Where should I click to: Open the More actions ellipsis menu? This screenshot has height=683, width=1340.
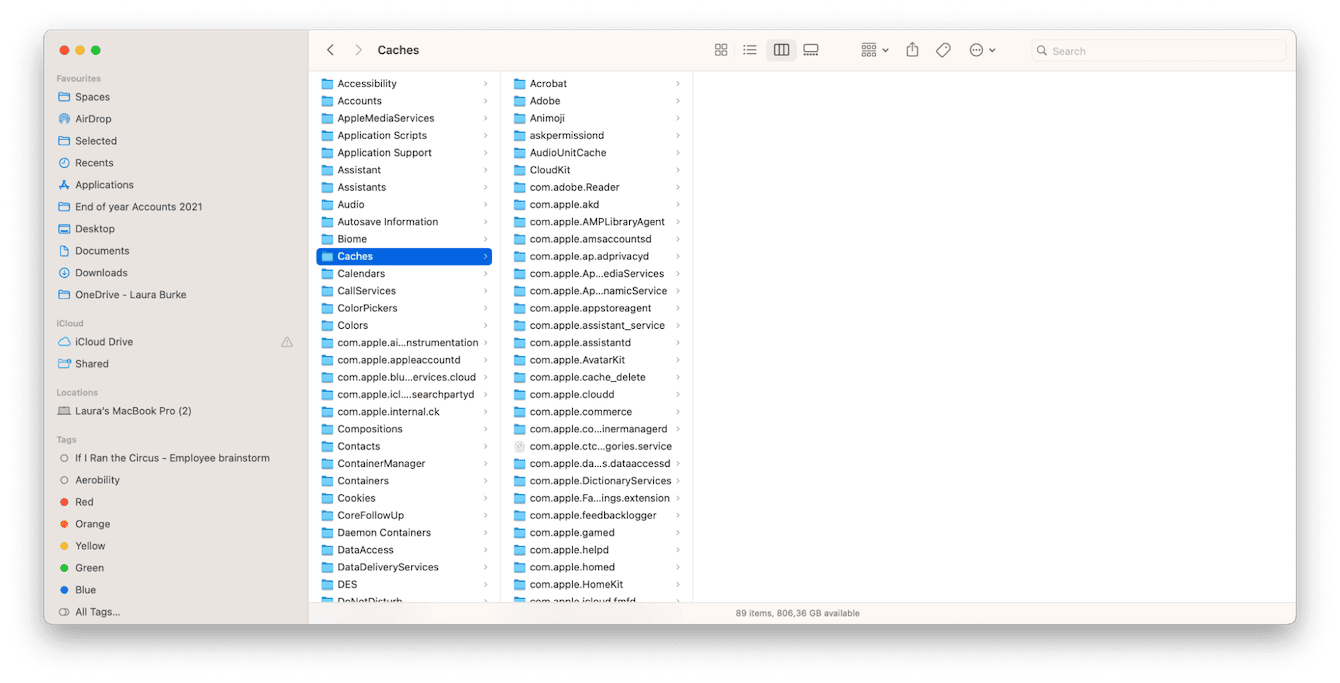pos(978,49)
